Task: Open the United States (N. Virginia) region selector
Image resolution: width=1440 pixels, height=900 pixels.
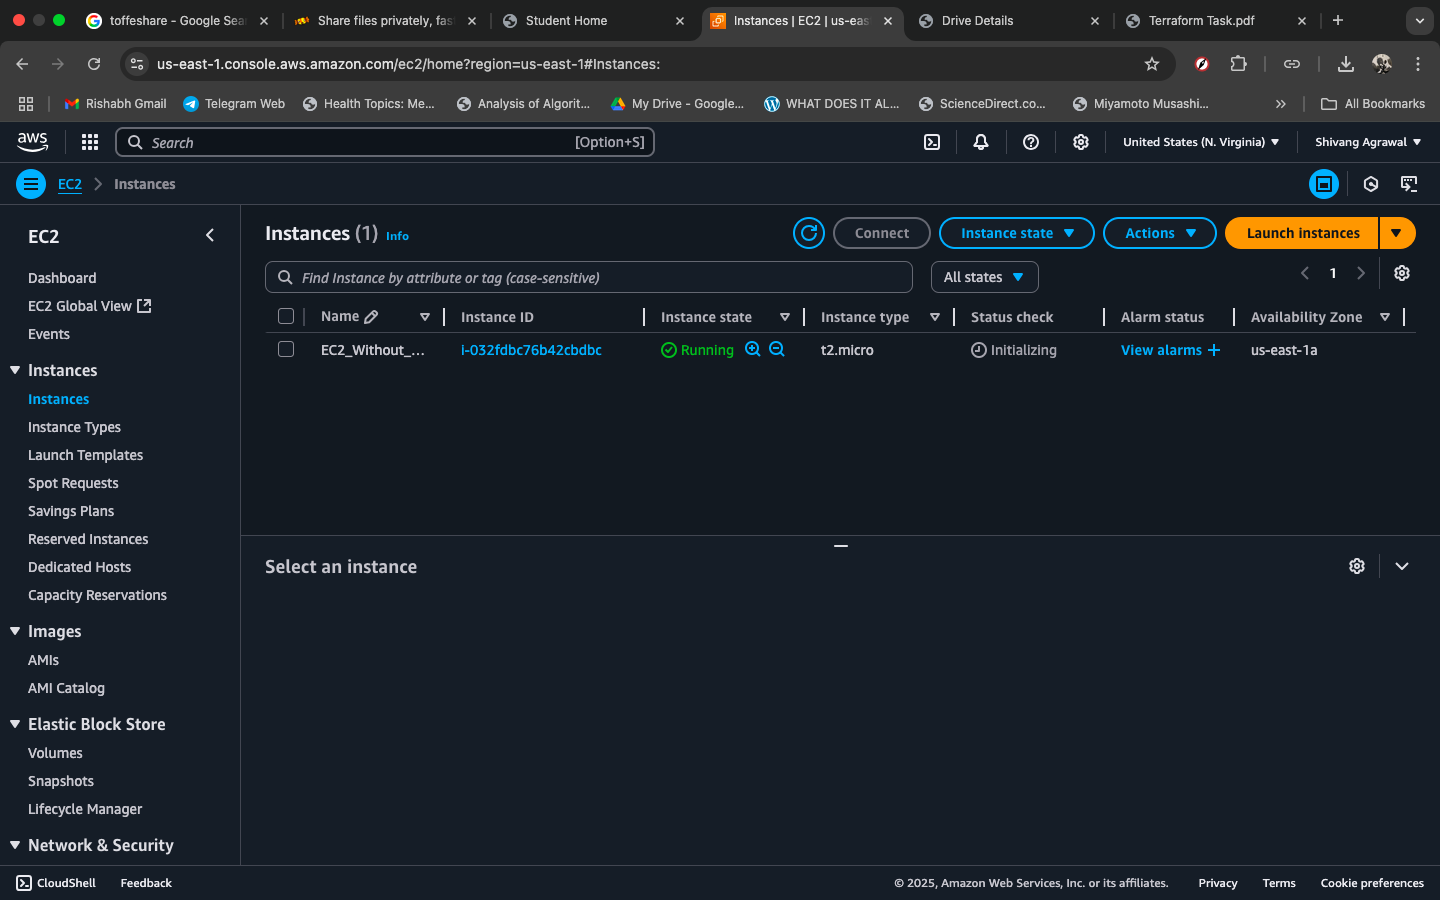Action: [x=1200, y=142]
